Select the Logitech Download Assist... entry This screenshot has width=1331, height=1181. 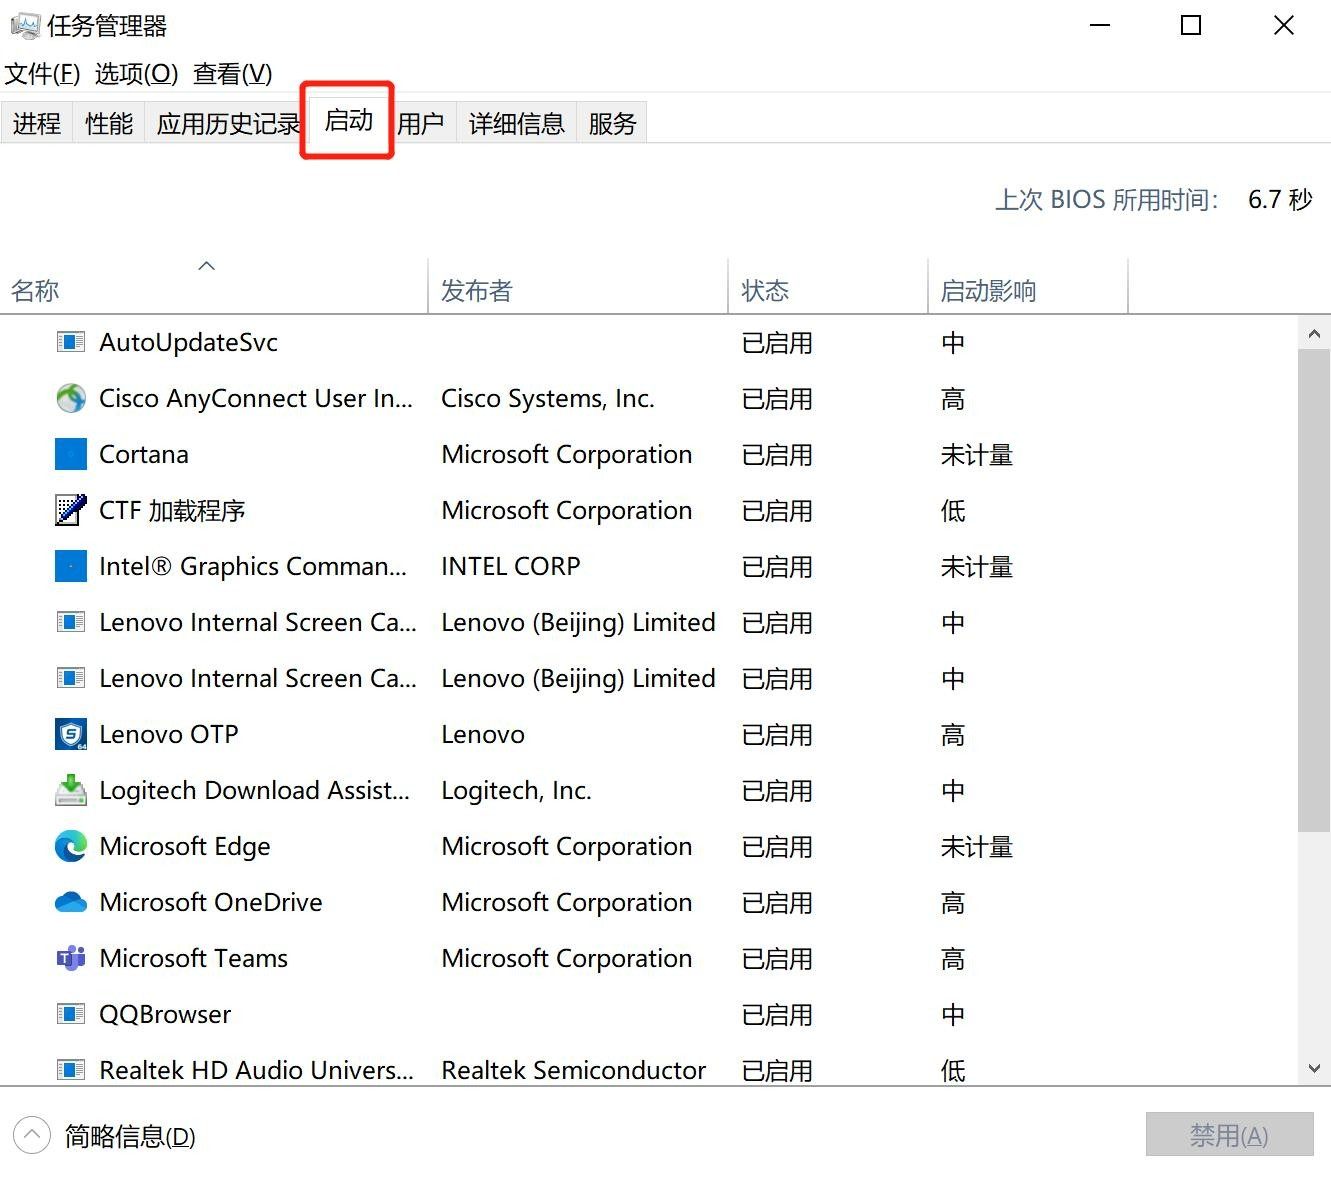coord(254,790)
